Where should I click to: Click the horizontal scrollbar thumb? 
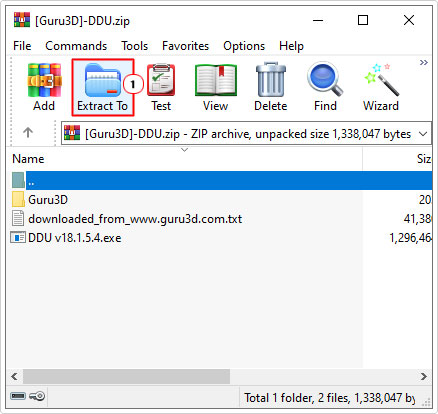(126, 376)
